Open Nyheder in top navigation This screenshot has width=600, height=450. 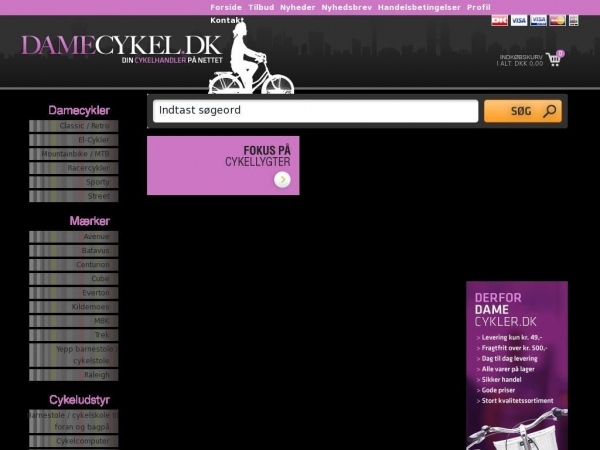click(x=298, y=7)
